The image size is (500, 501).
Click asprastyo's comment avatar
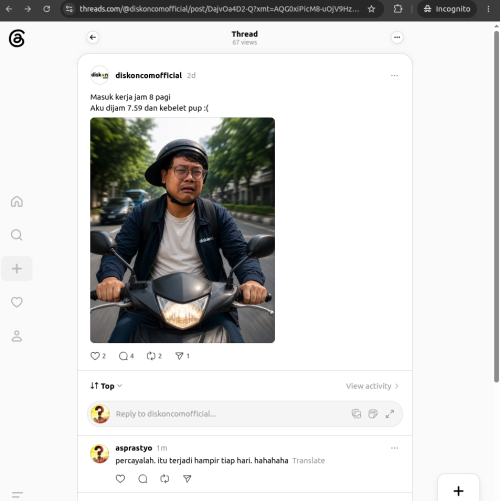[x=99, y=454]
